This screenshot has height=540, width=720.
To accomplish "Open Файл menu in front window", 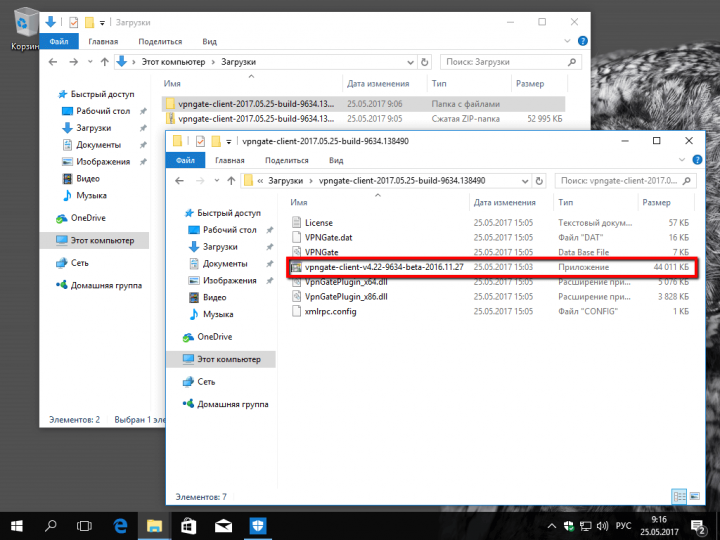I will pos(185,160).
